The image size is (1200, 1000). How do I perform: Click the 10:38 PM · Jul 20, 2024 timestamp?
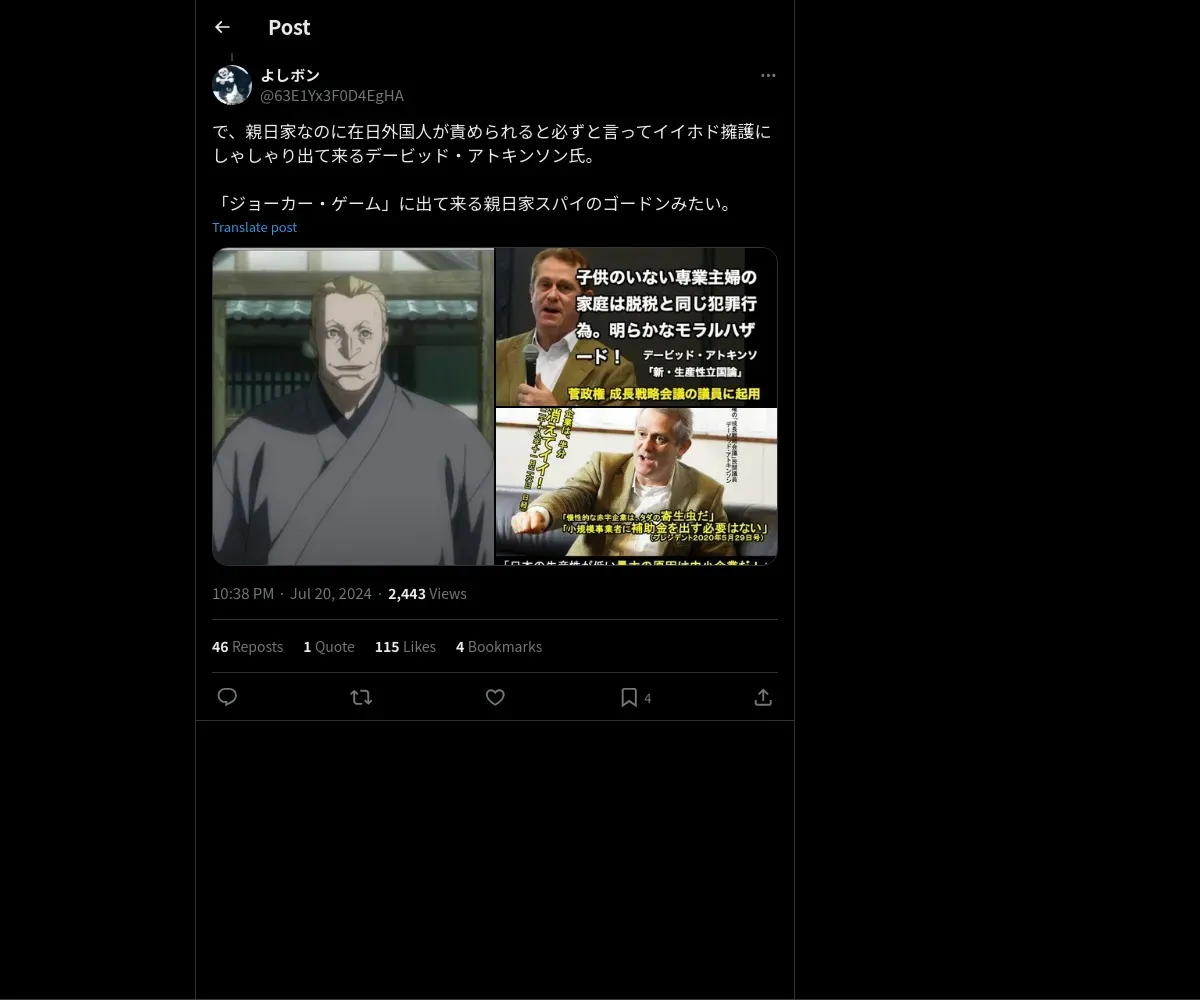[292, 594]
